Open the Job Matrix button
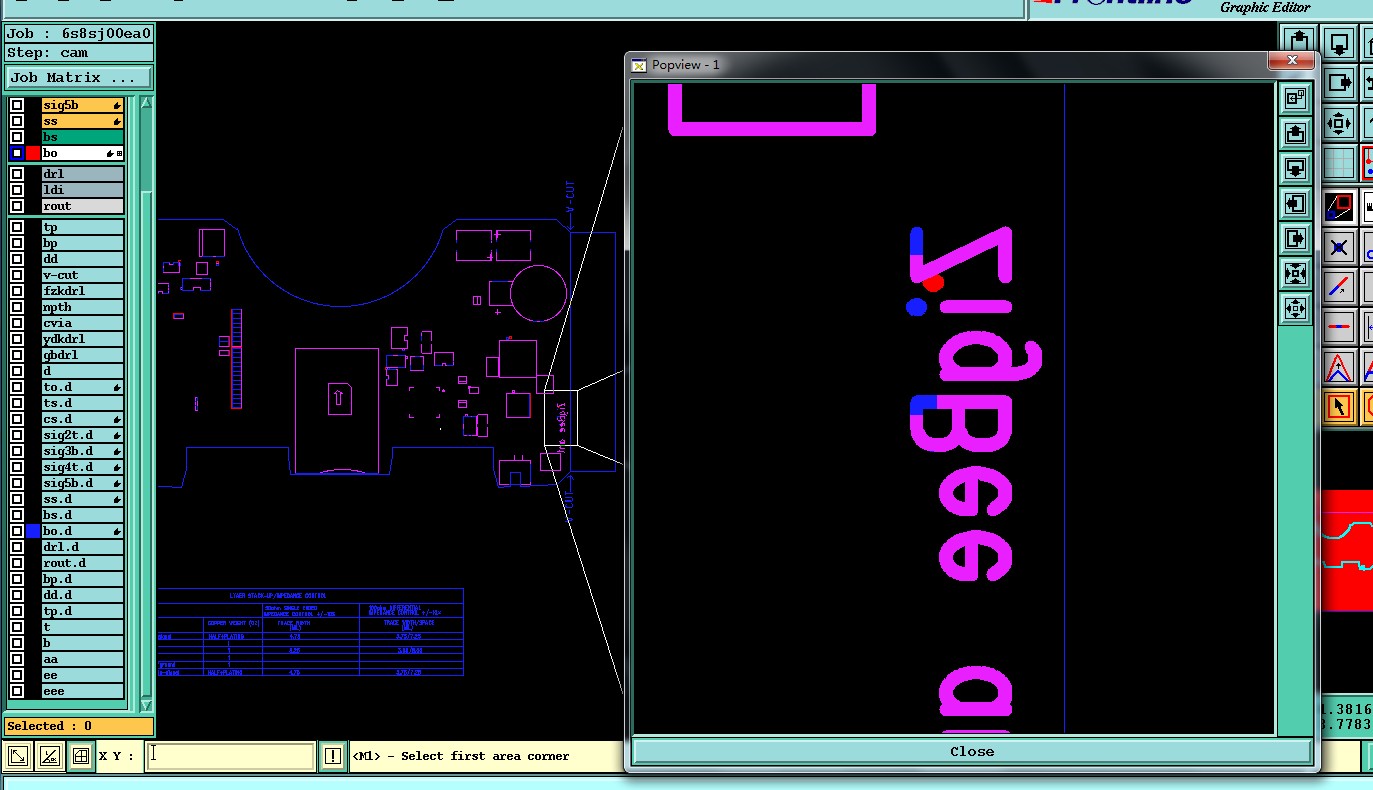This screenshot has width=1373, height=790. [79, 77]
